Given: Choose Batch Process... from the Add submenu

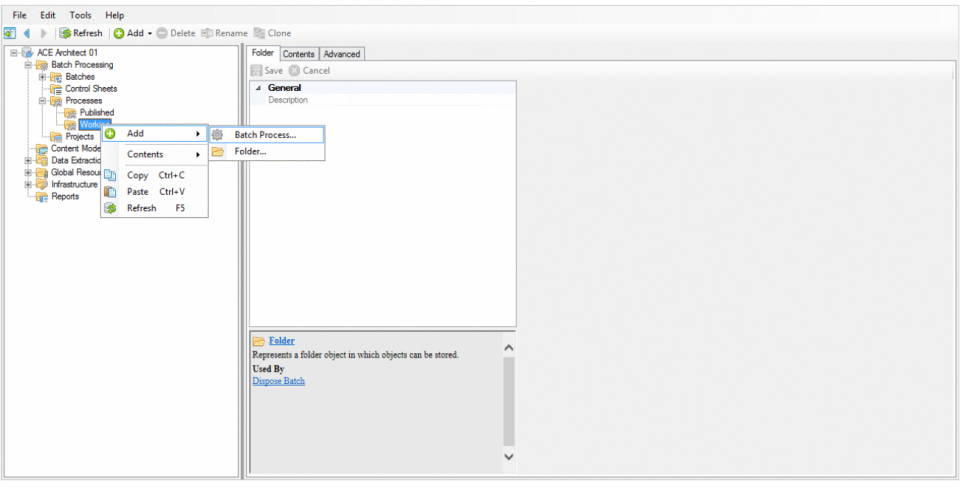Looking at the screenshot, I should coord(267,135).
